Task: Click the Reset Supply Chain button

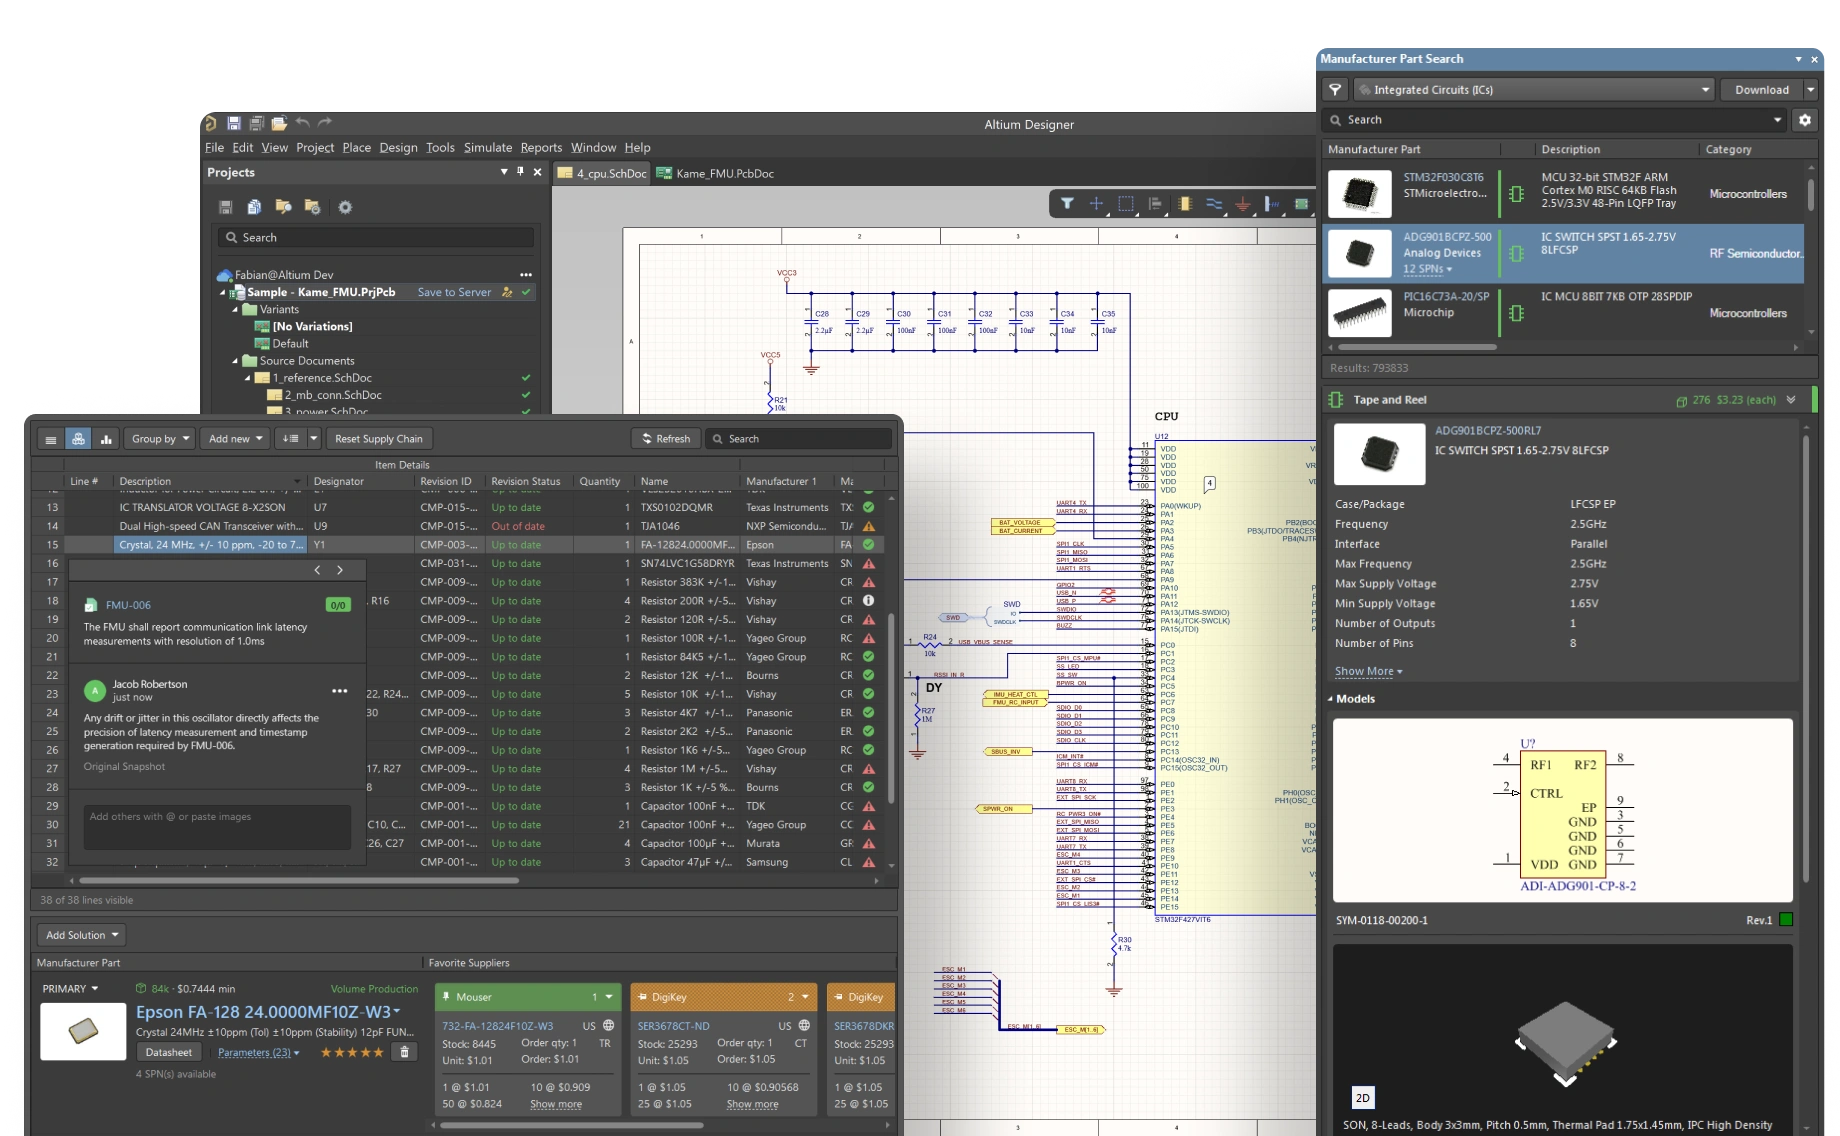Action: pyautogui.click(x=378, y=439)
